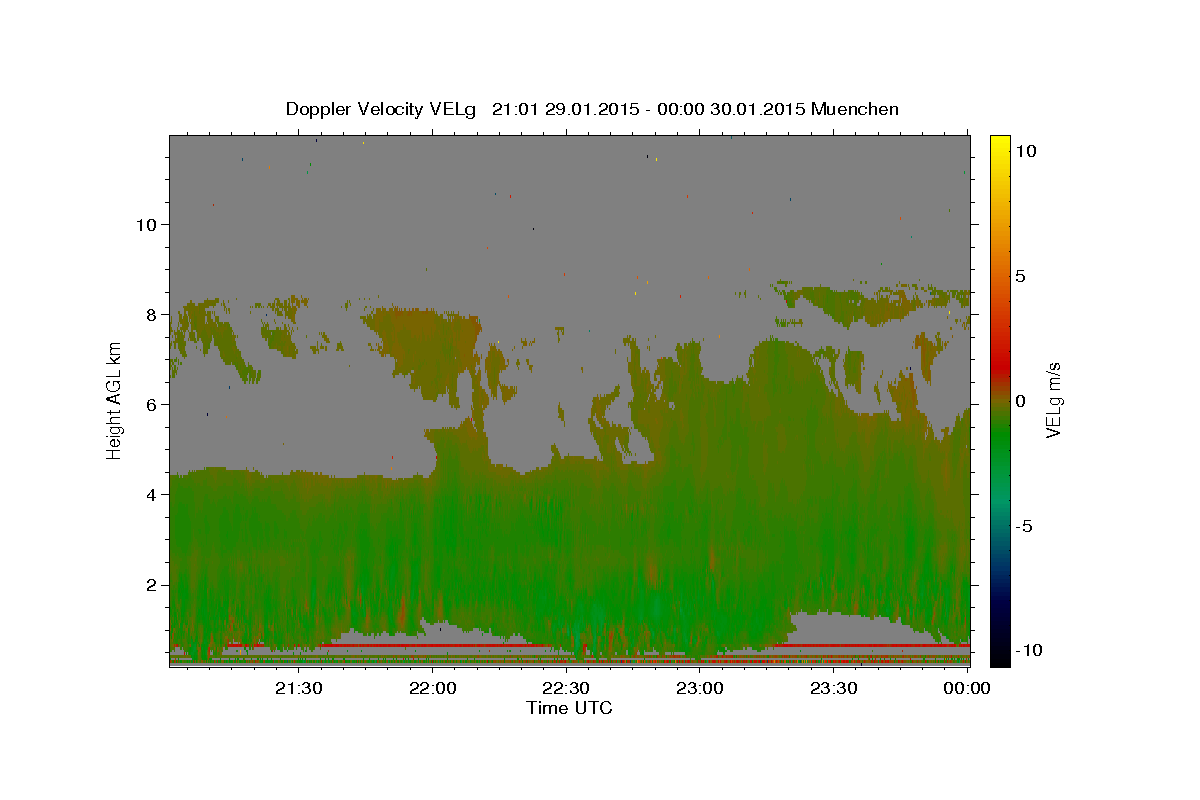Click the height axis label 10
Image resolution: width=1200 pixels, height=800 pixels.
146,224
